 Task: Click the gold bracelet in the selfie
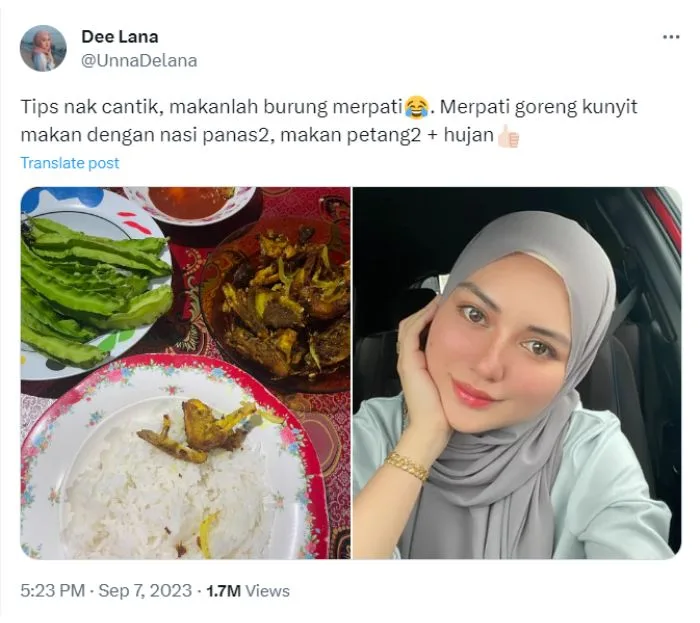click(x=406, y=466)
